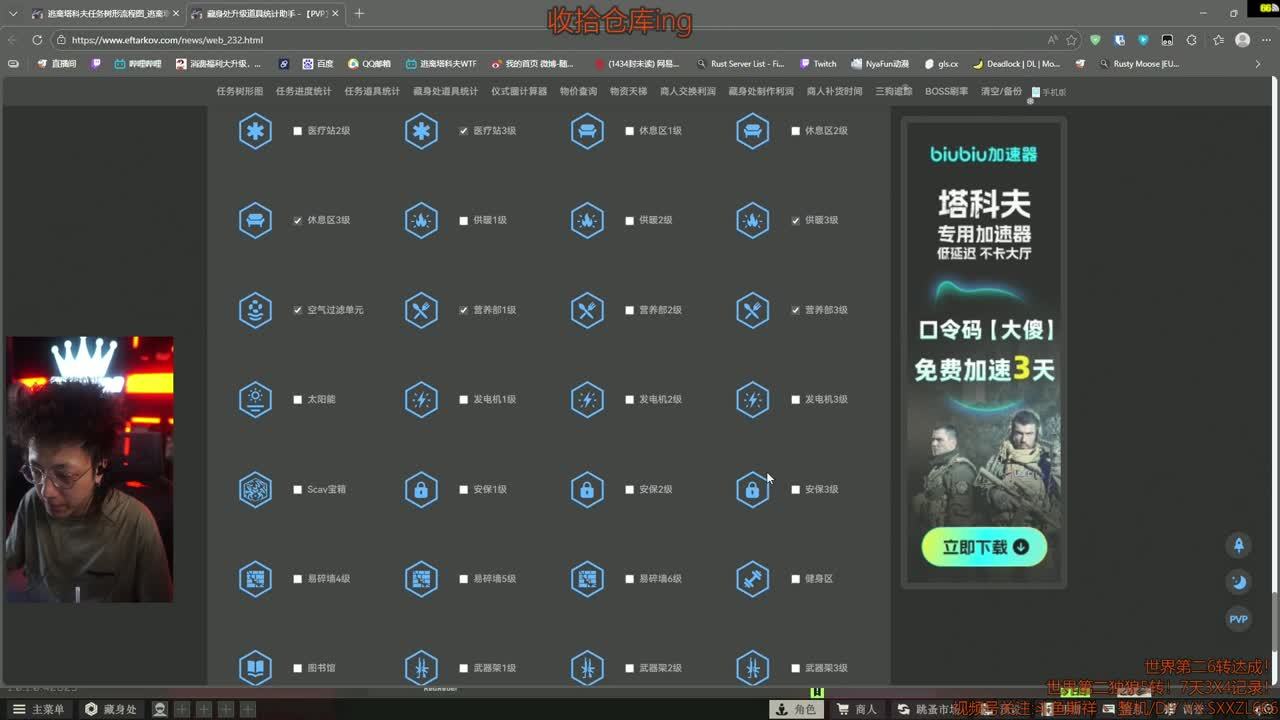Enable the 发电机3级 checkbox
The width and height of the screenshot is (1280, 720).
point(796,400)
